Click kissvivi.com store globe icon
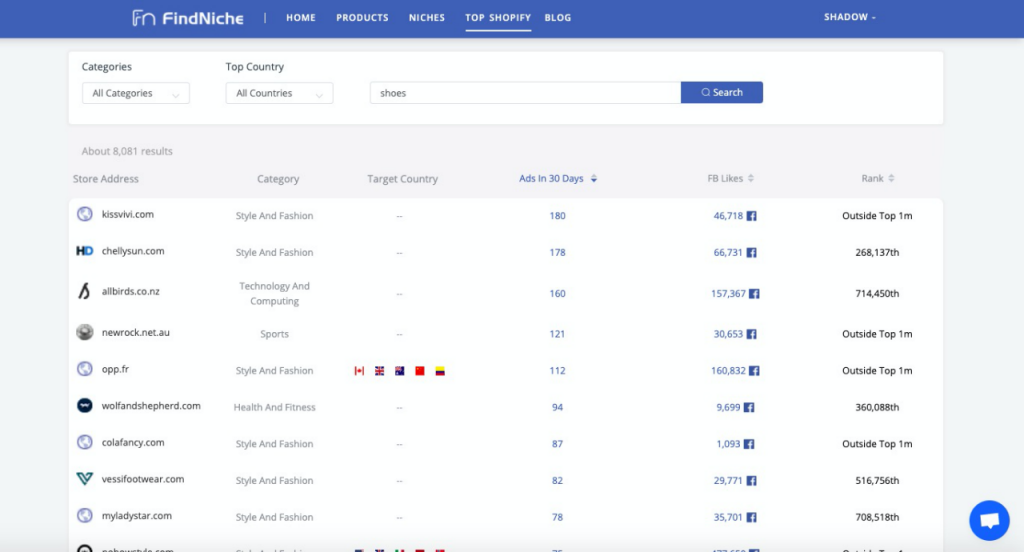 tap(84, 214)
